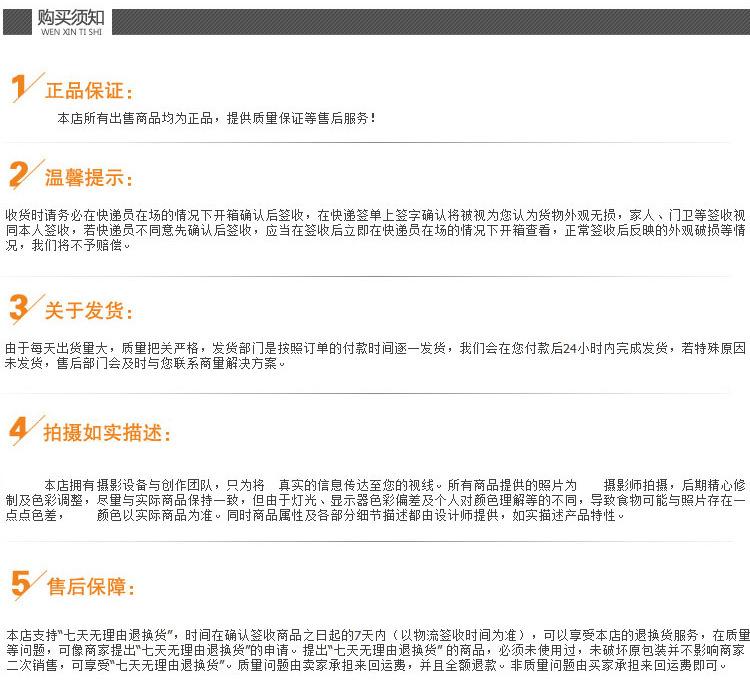Open the 正品保证 section heading
This screenshot has height=686, width=750.
point(88,91)
